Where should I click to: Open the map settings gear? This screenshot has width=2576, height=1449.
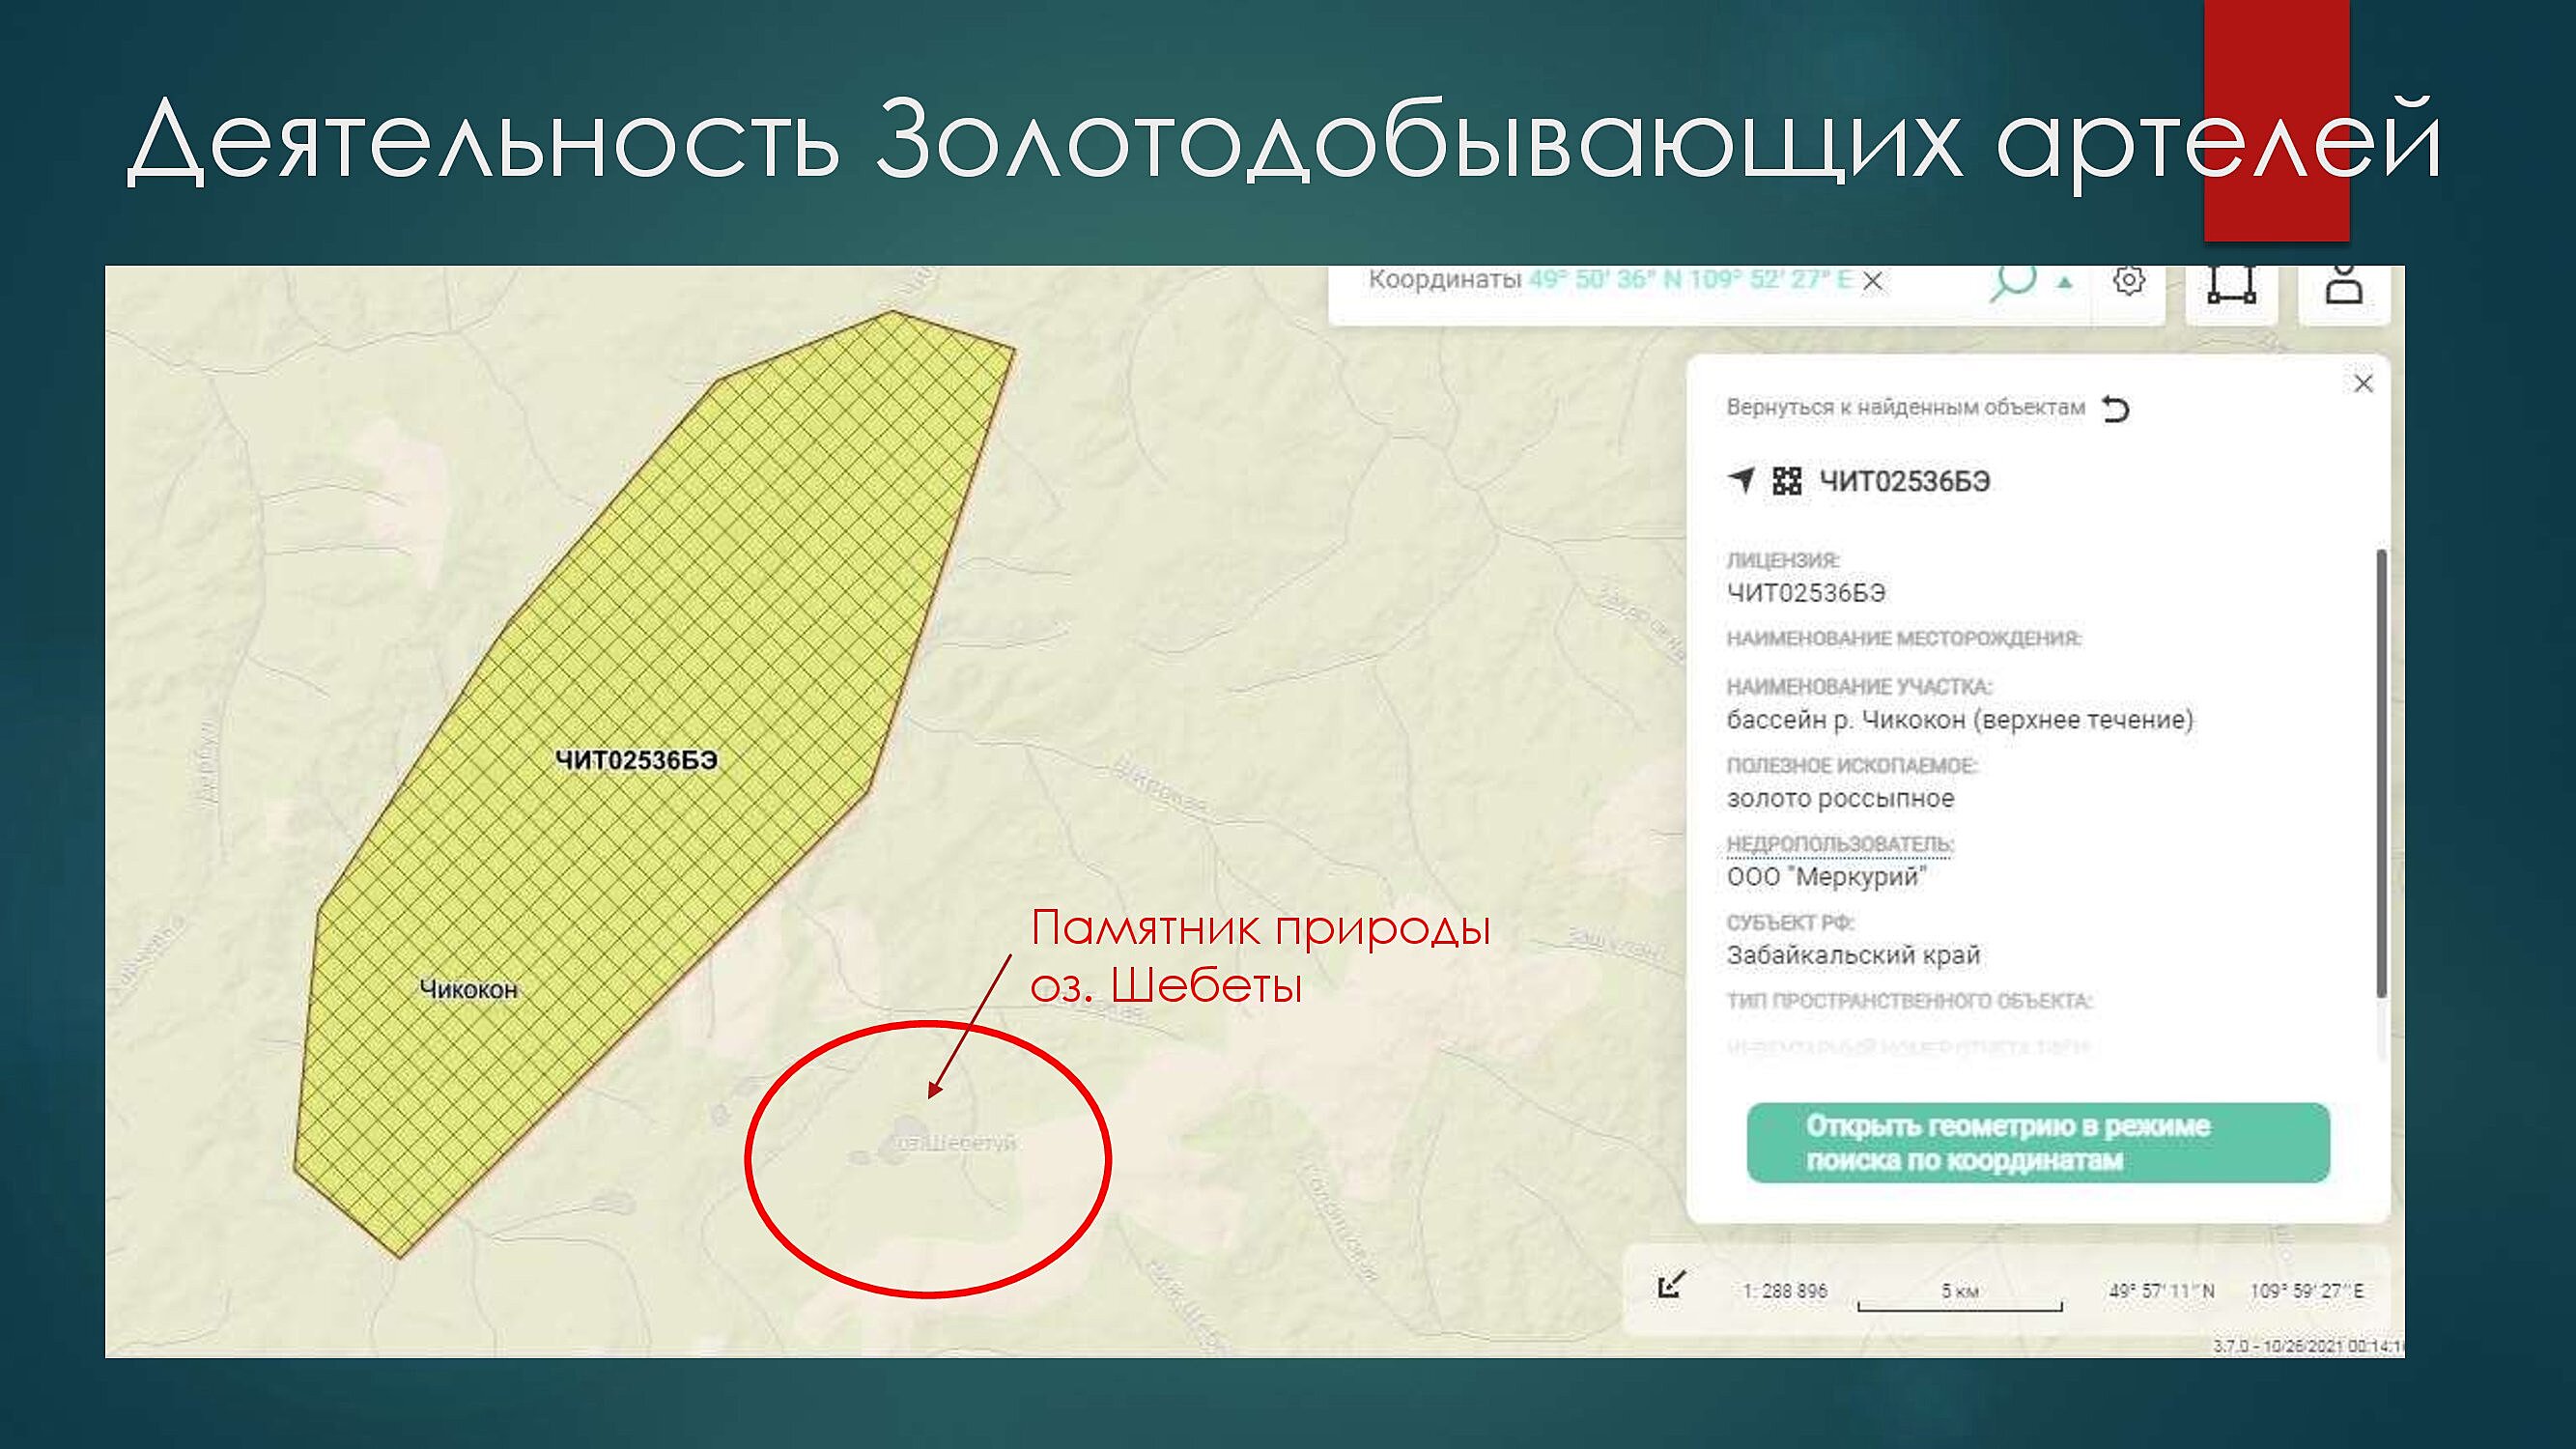point(2129,281)
